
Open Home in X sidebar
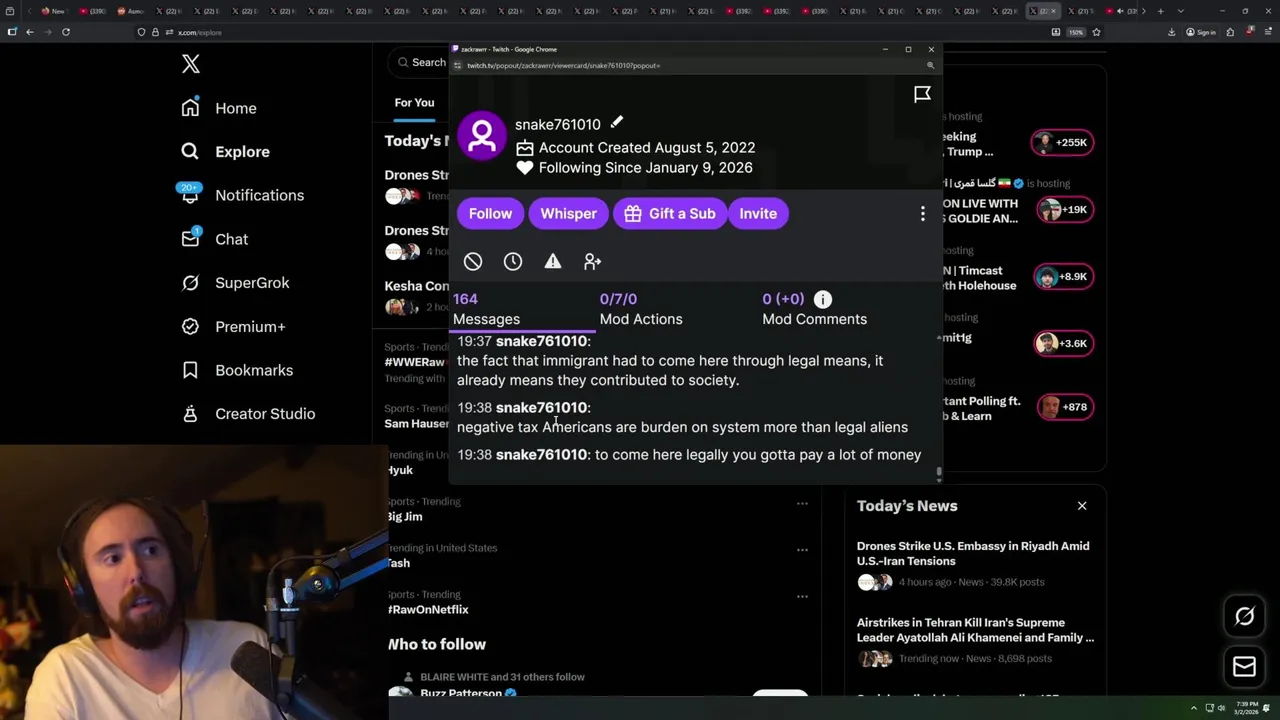pyautogui.click(x=219, y=108)
